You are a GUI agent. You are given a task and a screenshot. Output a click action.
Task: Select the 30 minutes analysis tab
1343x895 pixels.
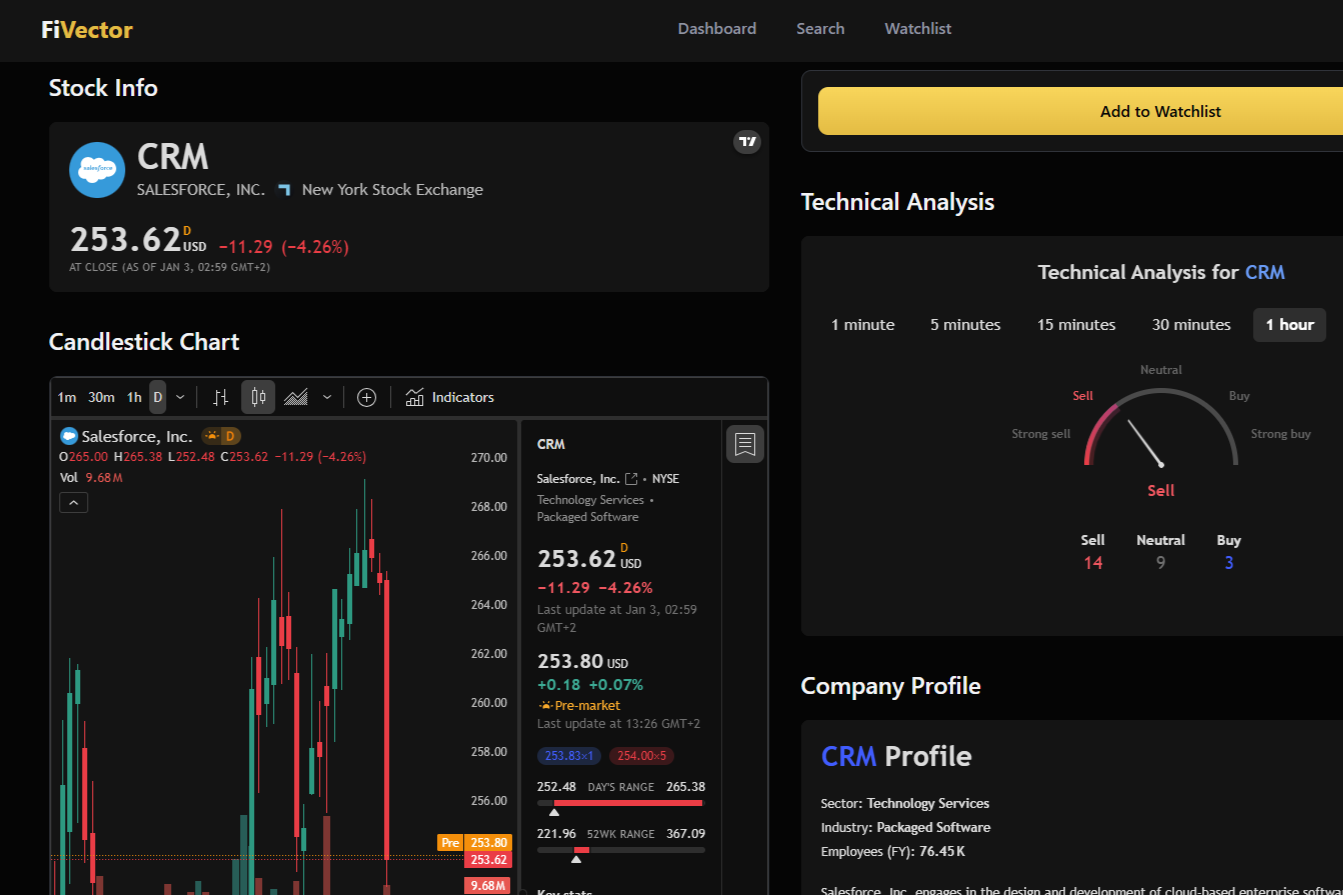pyautogui.click(x=1191, y=325)
